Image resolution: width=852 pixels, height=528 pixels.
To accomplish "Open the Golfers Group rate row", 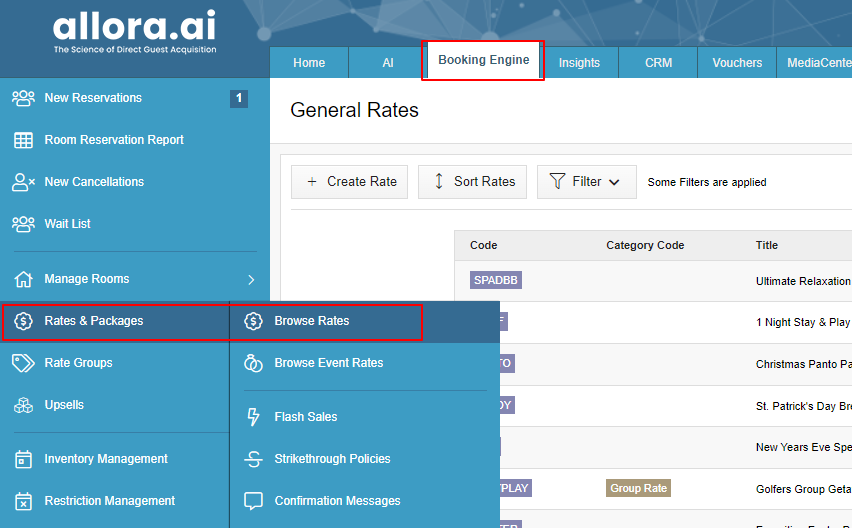I will coord(803,489).
